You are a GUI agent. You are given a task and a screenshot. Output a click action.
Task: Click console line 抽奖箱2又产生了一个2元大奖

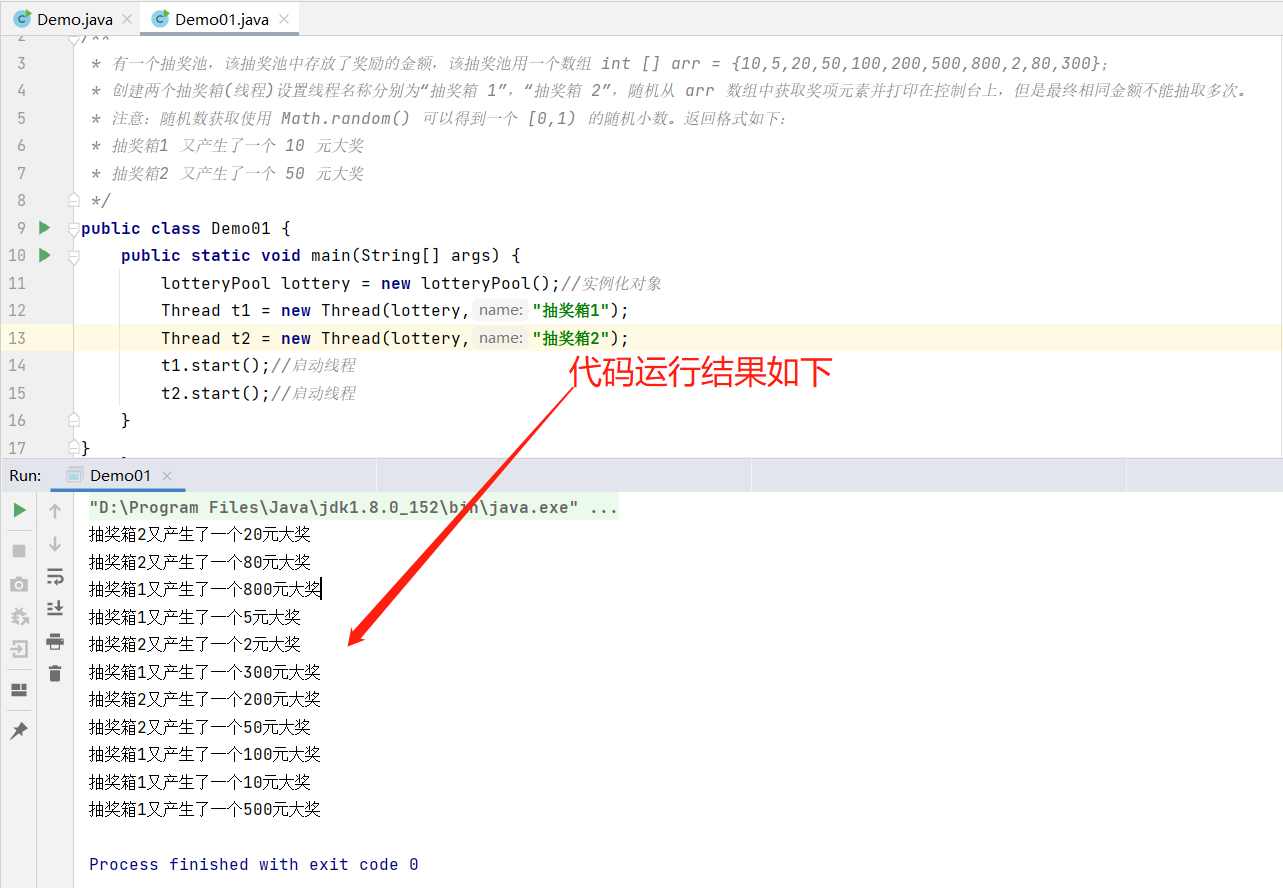[x=195, y=644]
